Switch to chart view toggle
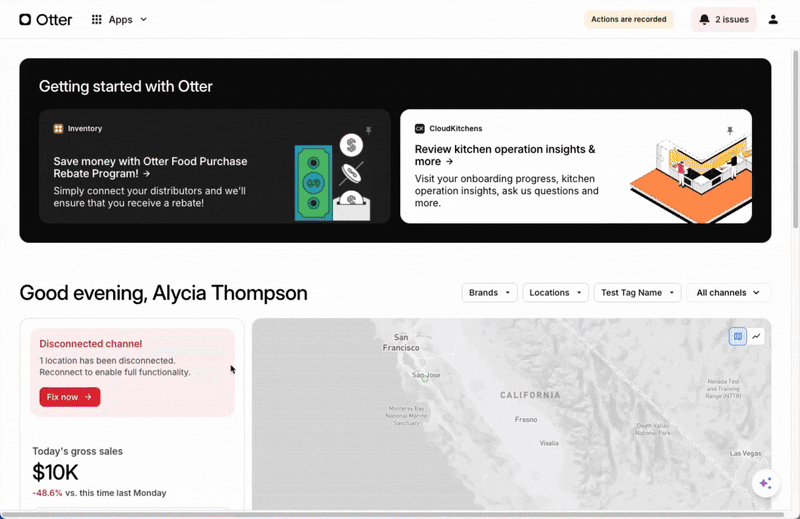 [x=756, y=336]
